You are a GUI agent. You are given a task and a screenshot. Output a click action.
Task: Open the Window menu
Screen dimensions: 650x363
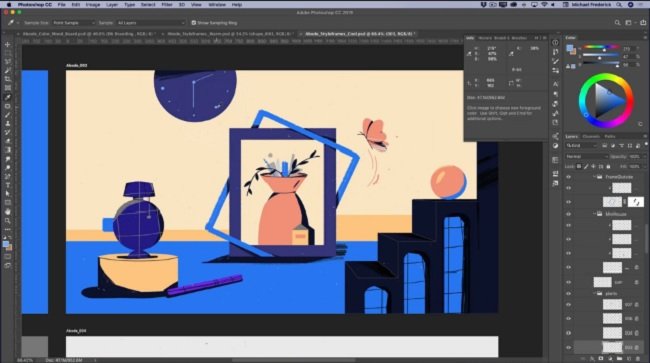coord(217,5)
